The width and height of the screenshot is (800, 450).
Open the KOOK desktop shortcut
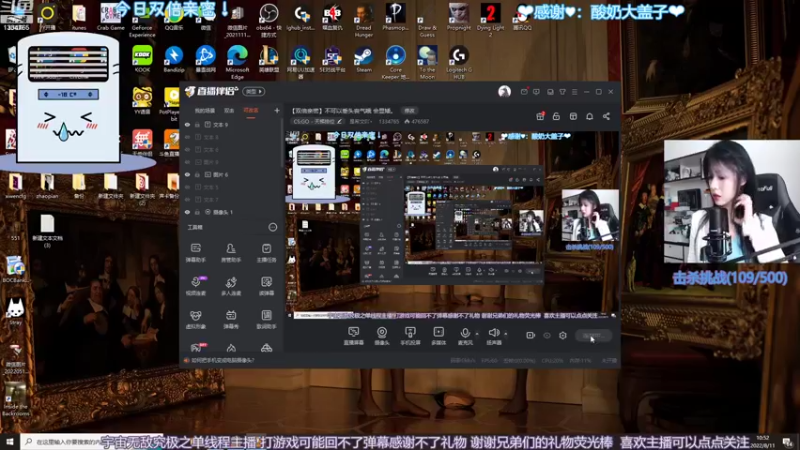pyautogui.click(x=142, y=59)
